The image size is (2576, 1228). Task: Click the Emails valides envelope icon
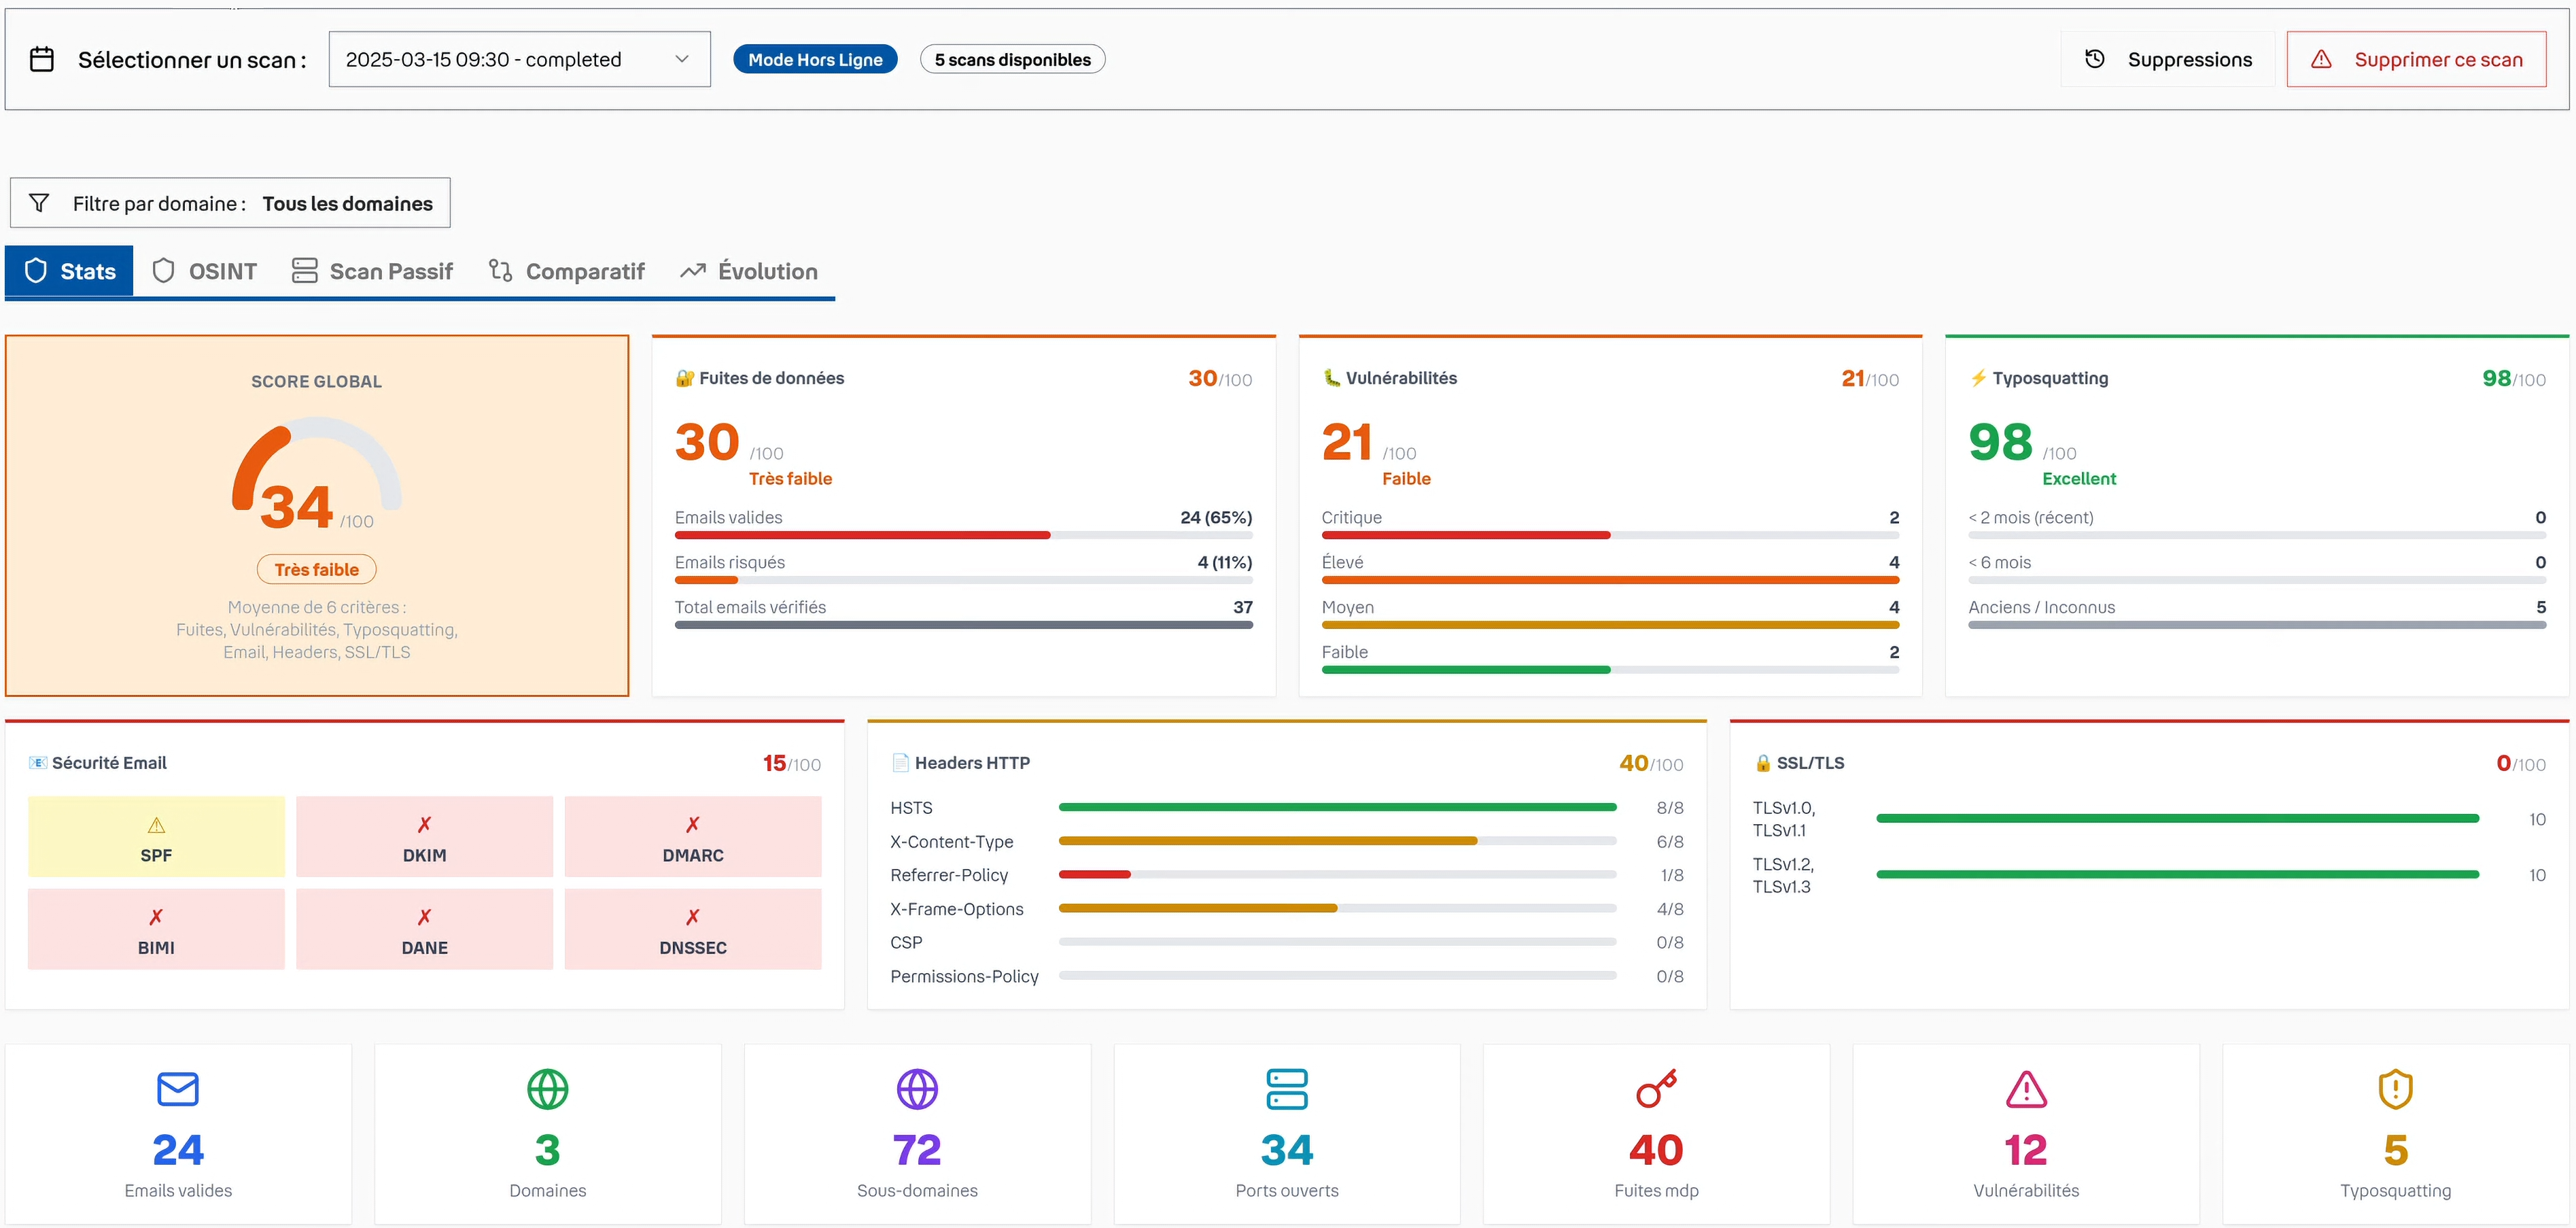pos(178,1089)
